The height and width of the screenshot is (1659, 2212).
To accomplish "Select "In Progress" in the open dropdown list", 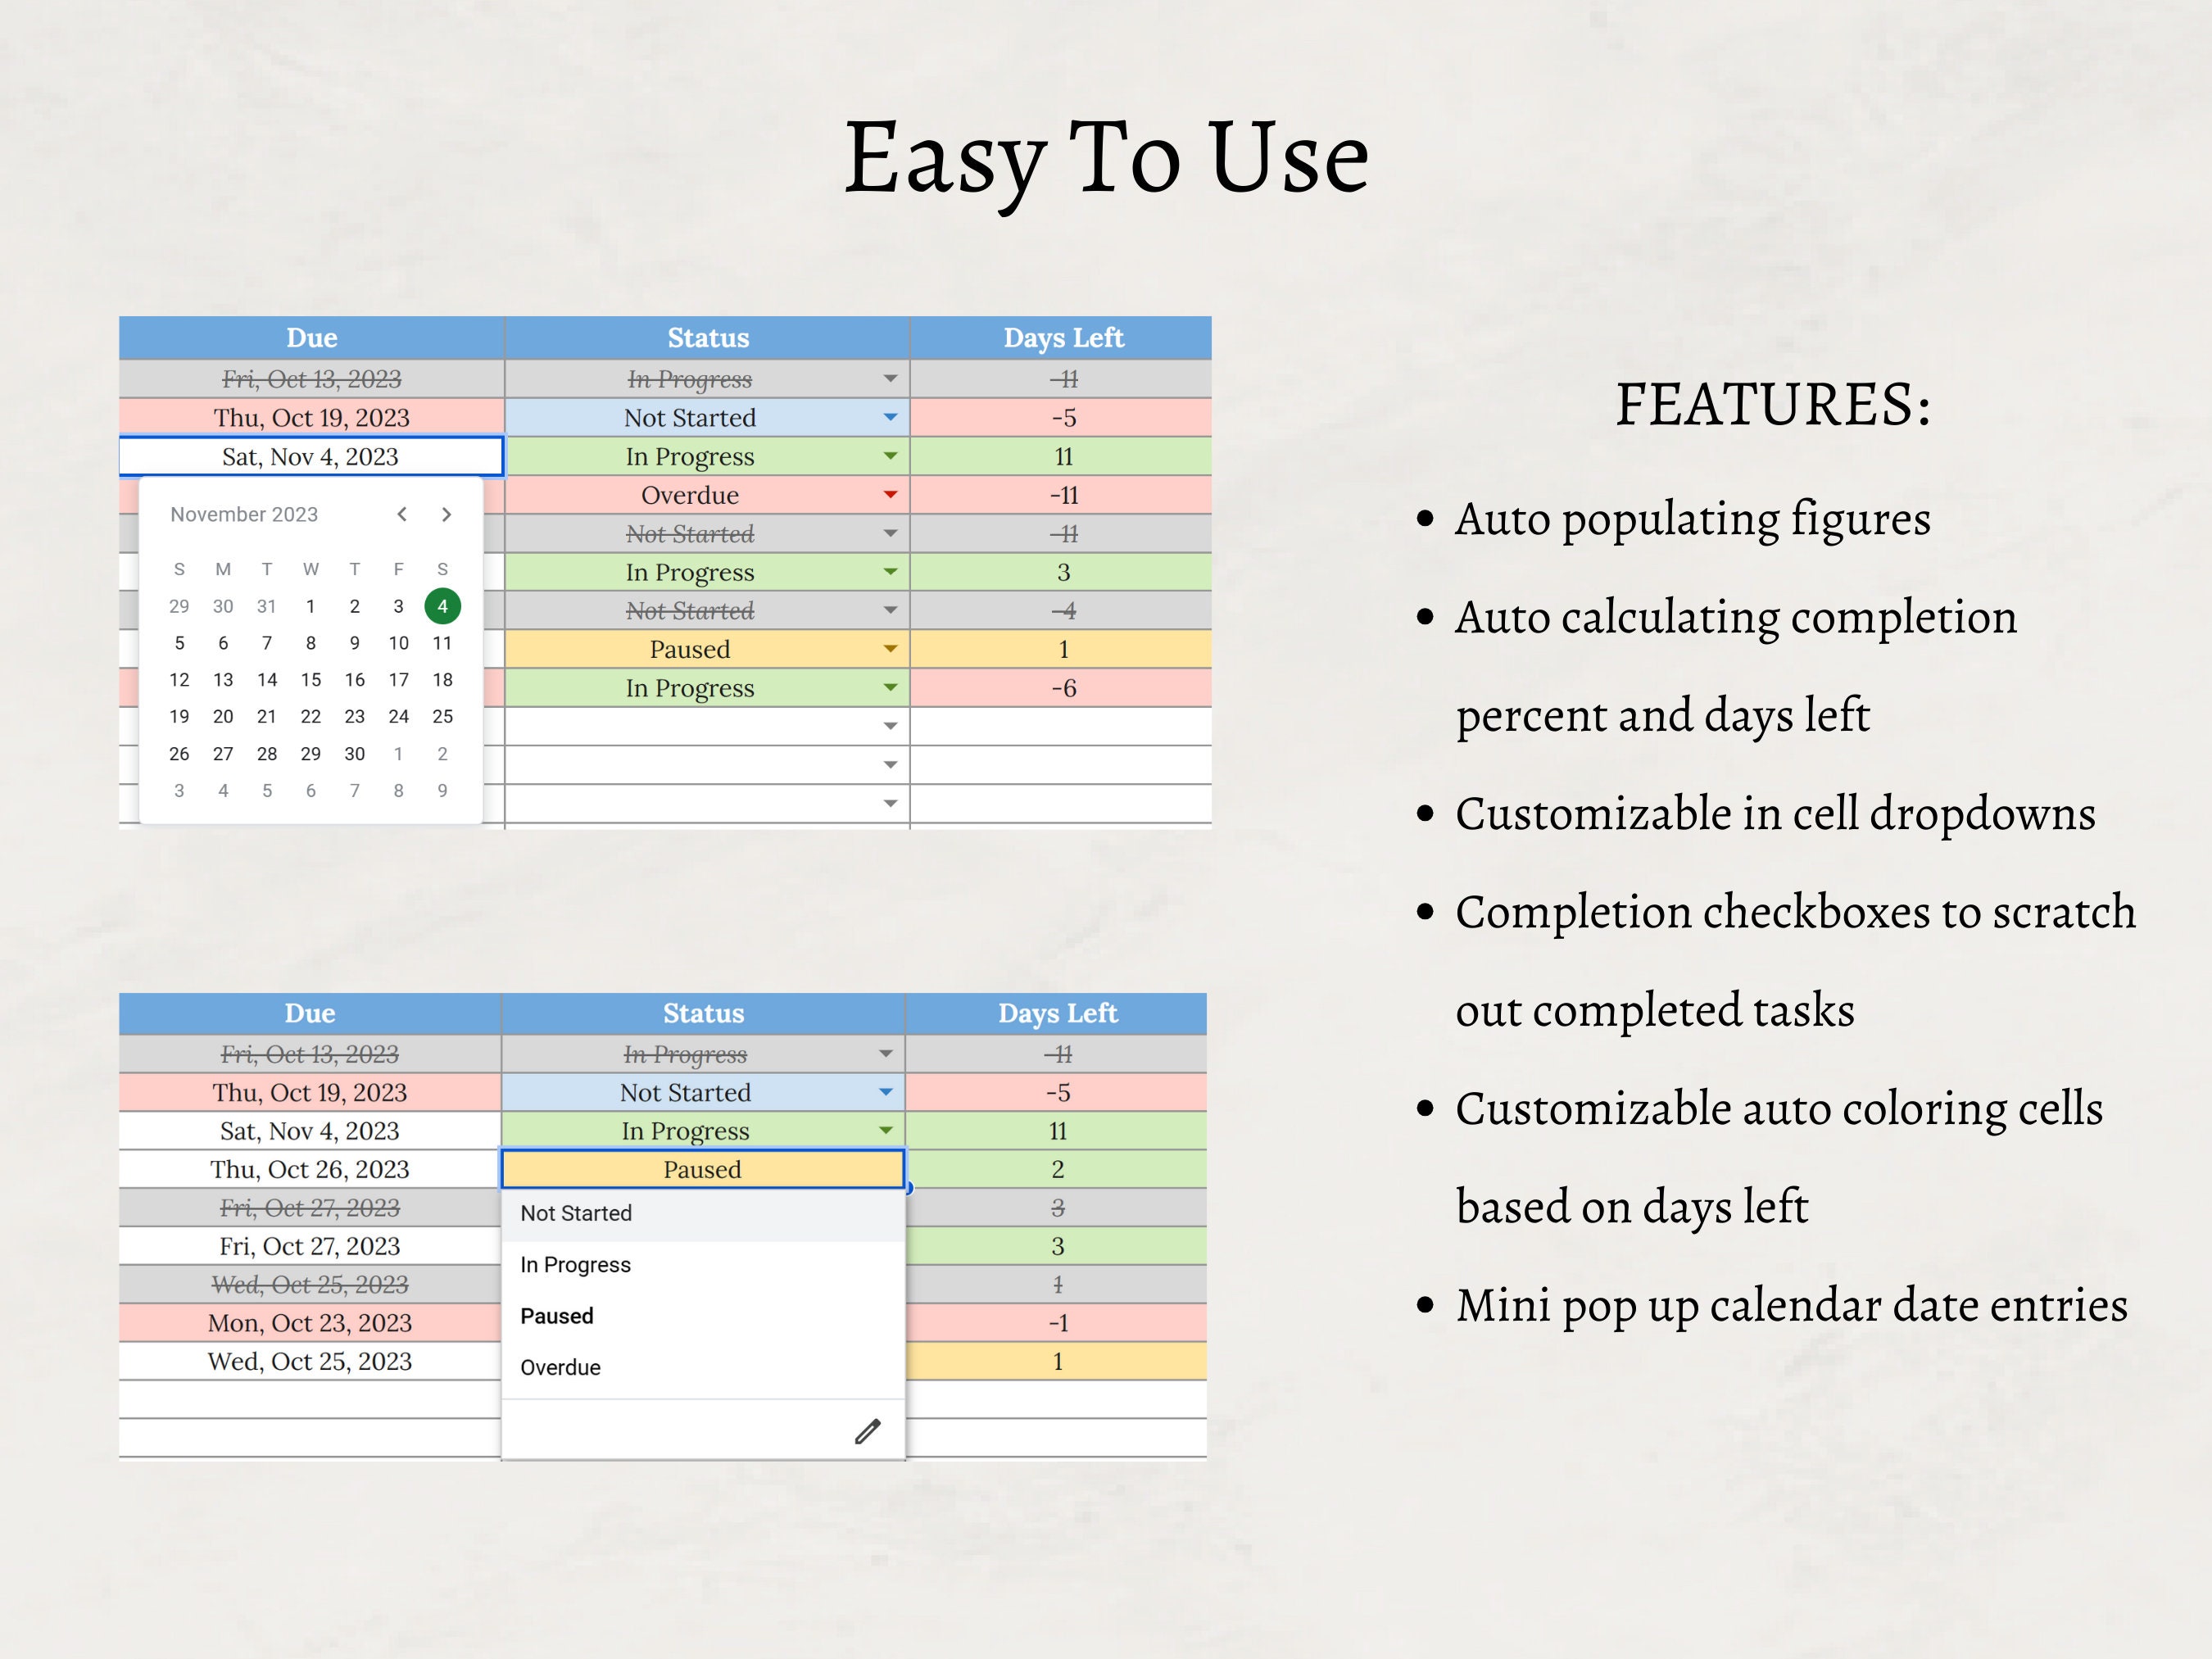I will tap(575, 1264).
